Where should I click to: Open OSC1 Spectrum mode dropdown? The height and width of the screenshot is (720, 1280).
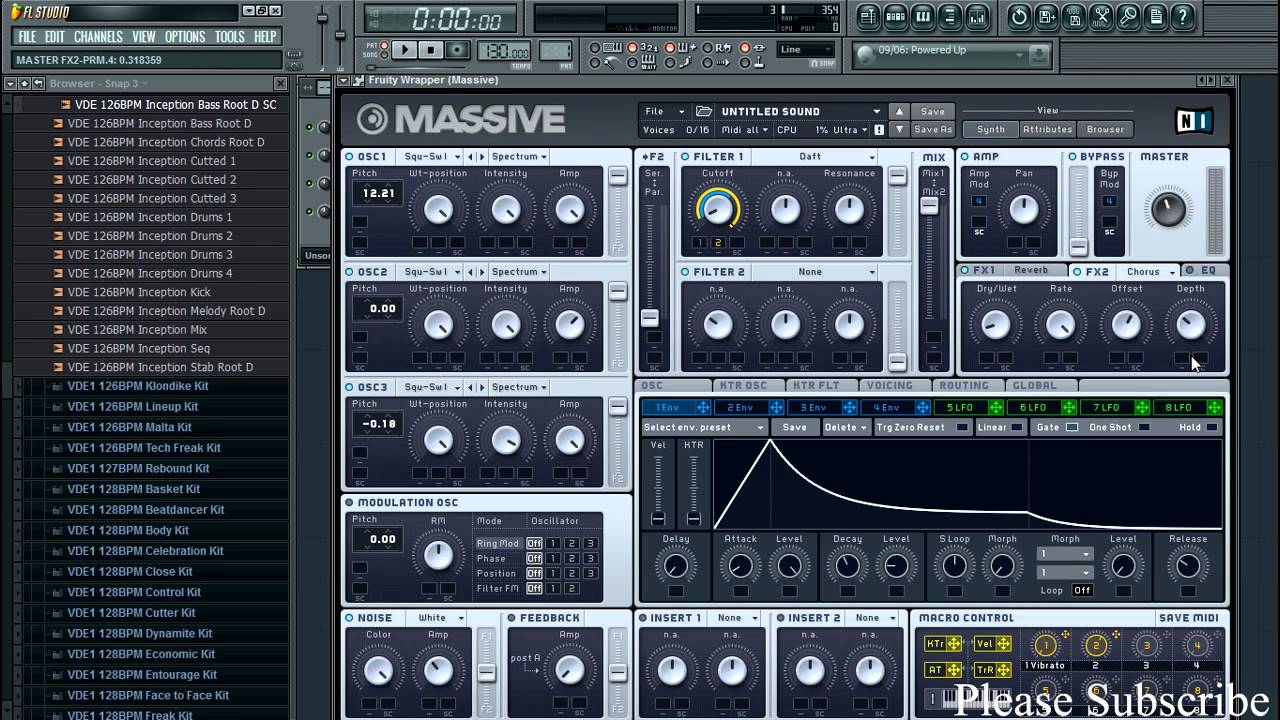coord(519,157)
